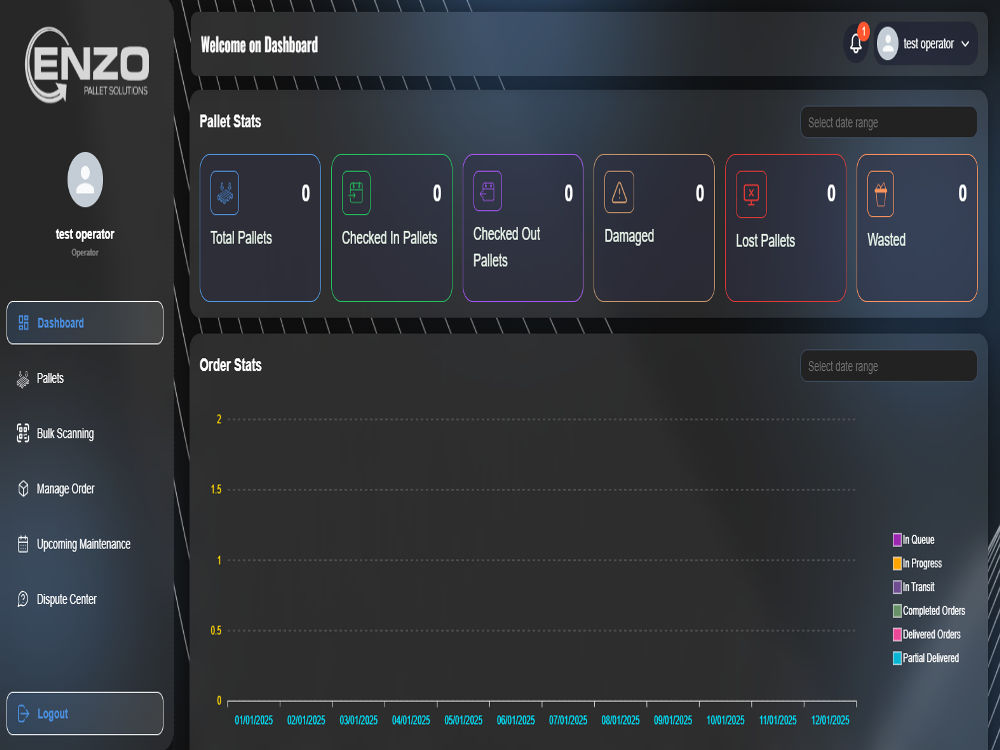The width and height of the screenshot is (1000, 750).
Task: Click the Bulk Scanning QR icon
Action: click(23, 434)
